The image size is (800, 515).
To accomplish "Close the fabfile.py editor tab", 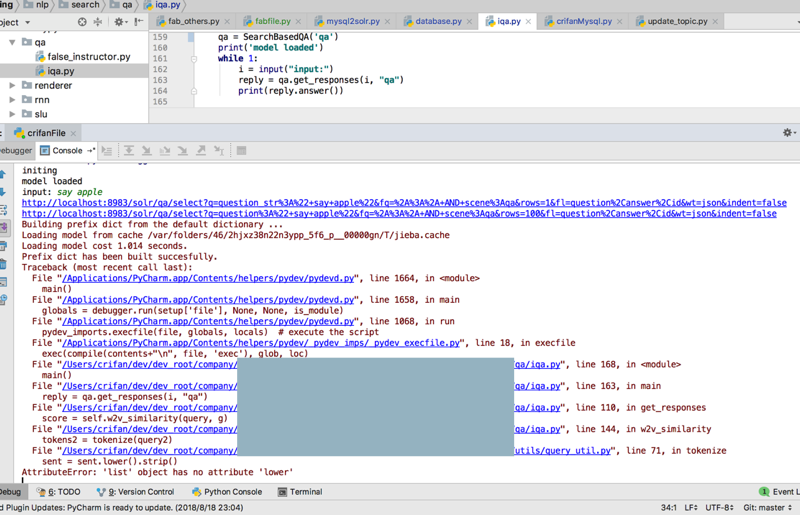I will click(x=298, y=21).
